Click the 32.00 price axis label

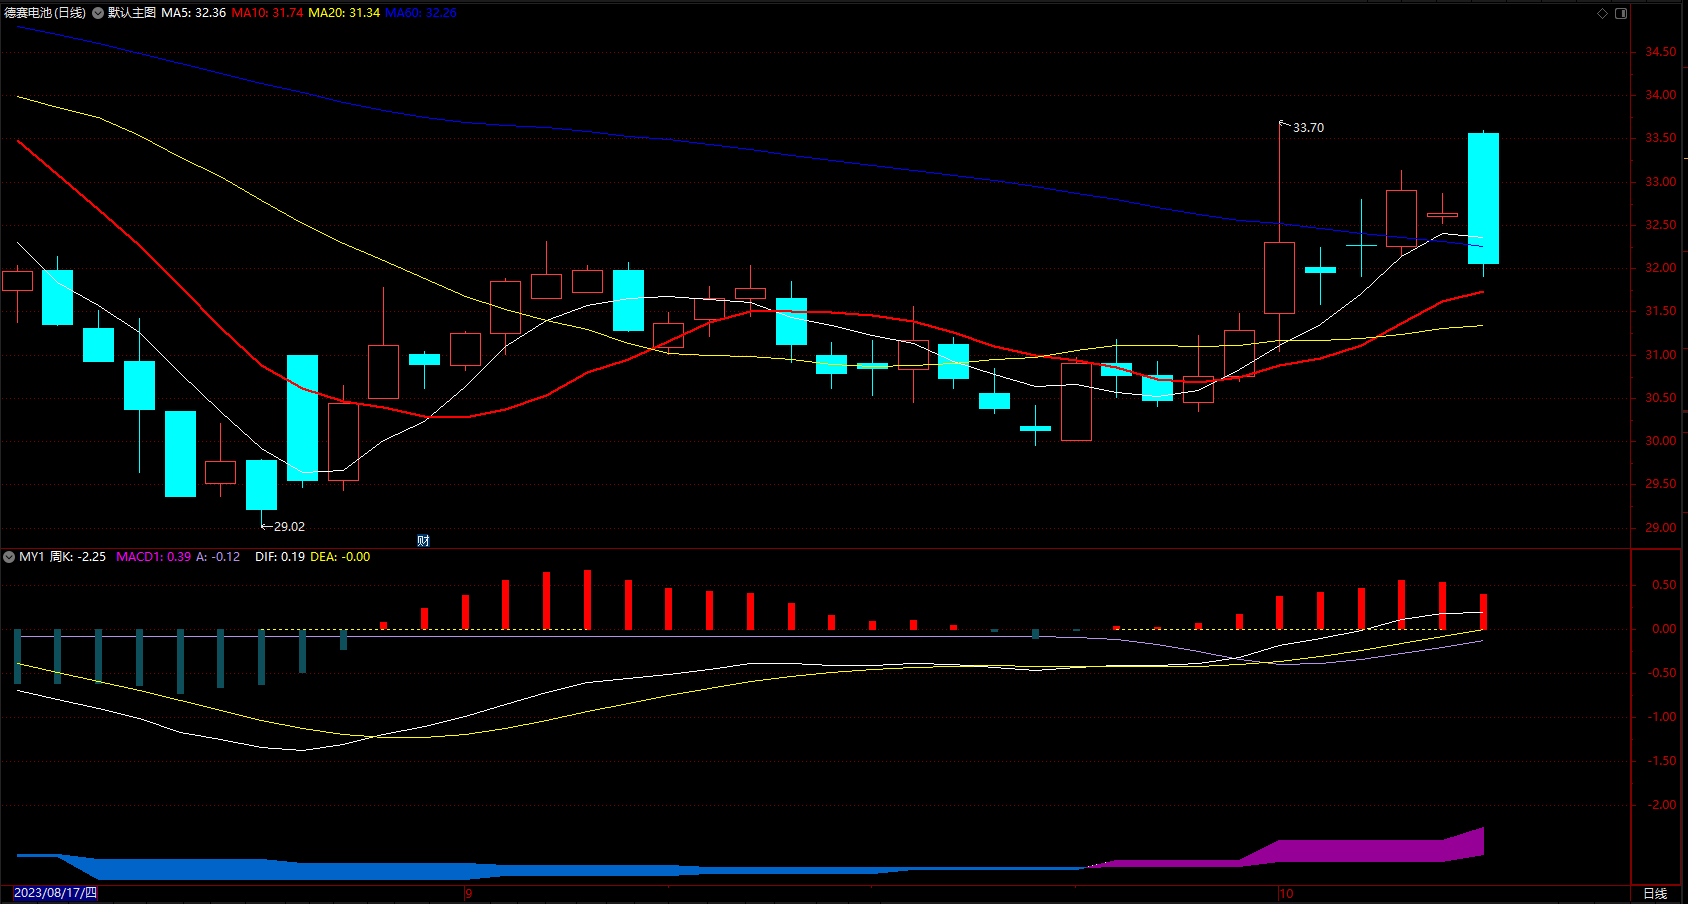(1661, 268)
